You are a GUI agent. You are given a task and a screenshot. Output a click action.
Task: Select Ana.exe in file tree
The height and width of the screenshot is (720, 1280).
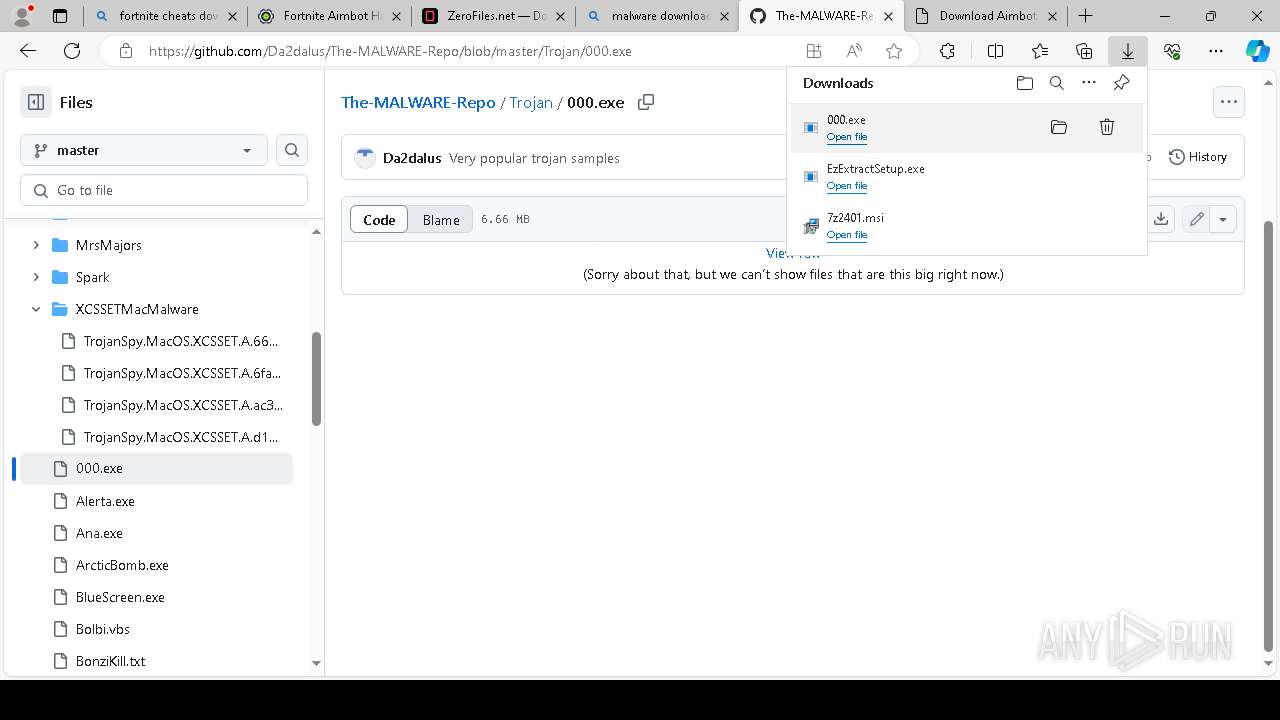[156, 533]
